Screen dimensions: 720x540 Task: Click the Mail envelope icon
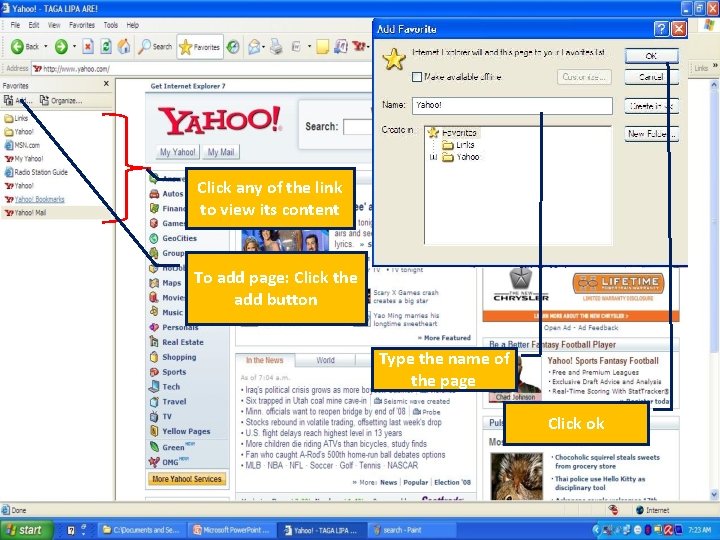(x=253, y=46)
